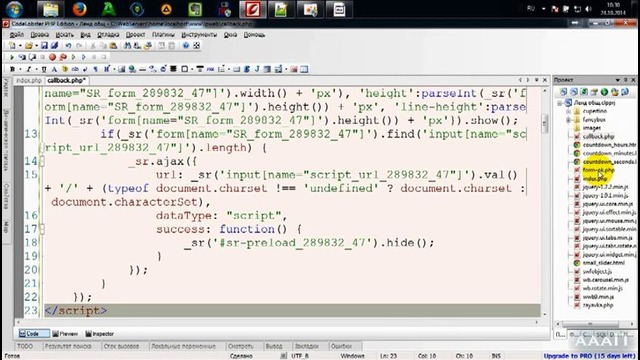Switch to Preview view
Image resolution: width=640 pixels, height=360 pixels.
coord(65,334)
